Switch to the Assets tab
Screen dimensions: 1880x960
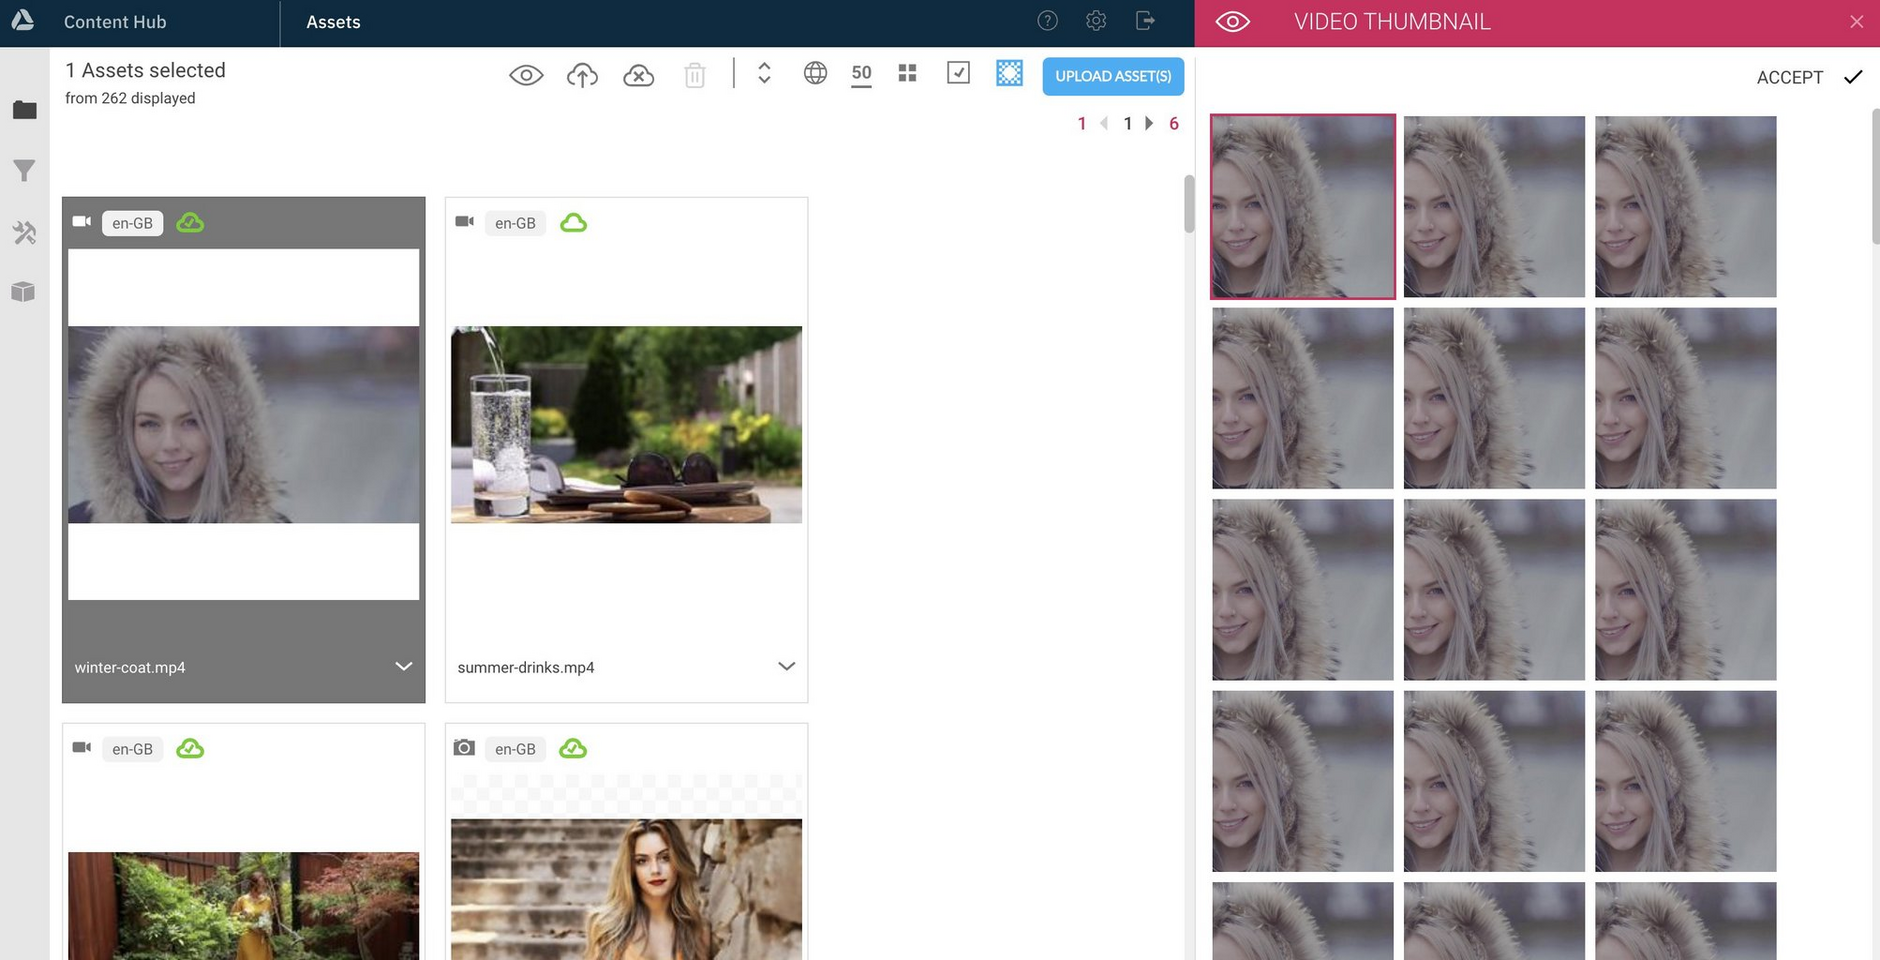pos(333,22)
